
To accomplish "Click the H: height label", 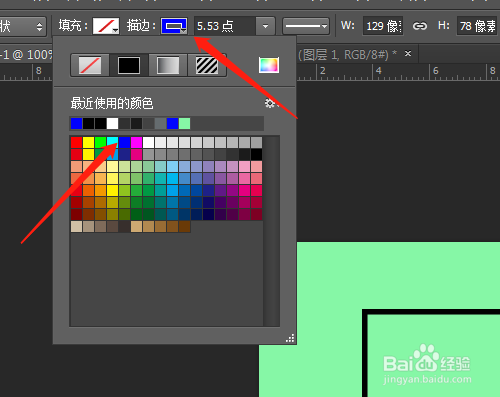I will [x=443, y=26].
